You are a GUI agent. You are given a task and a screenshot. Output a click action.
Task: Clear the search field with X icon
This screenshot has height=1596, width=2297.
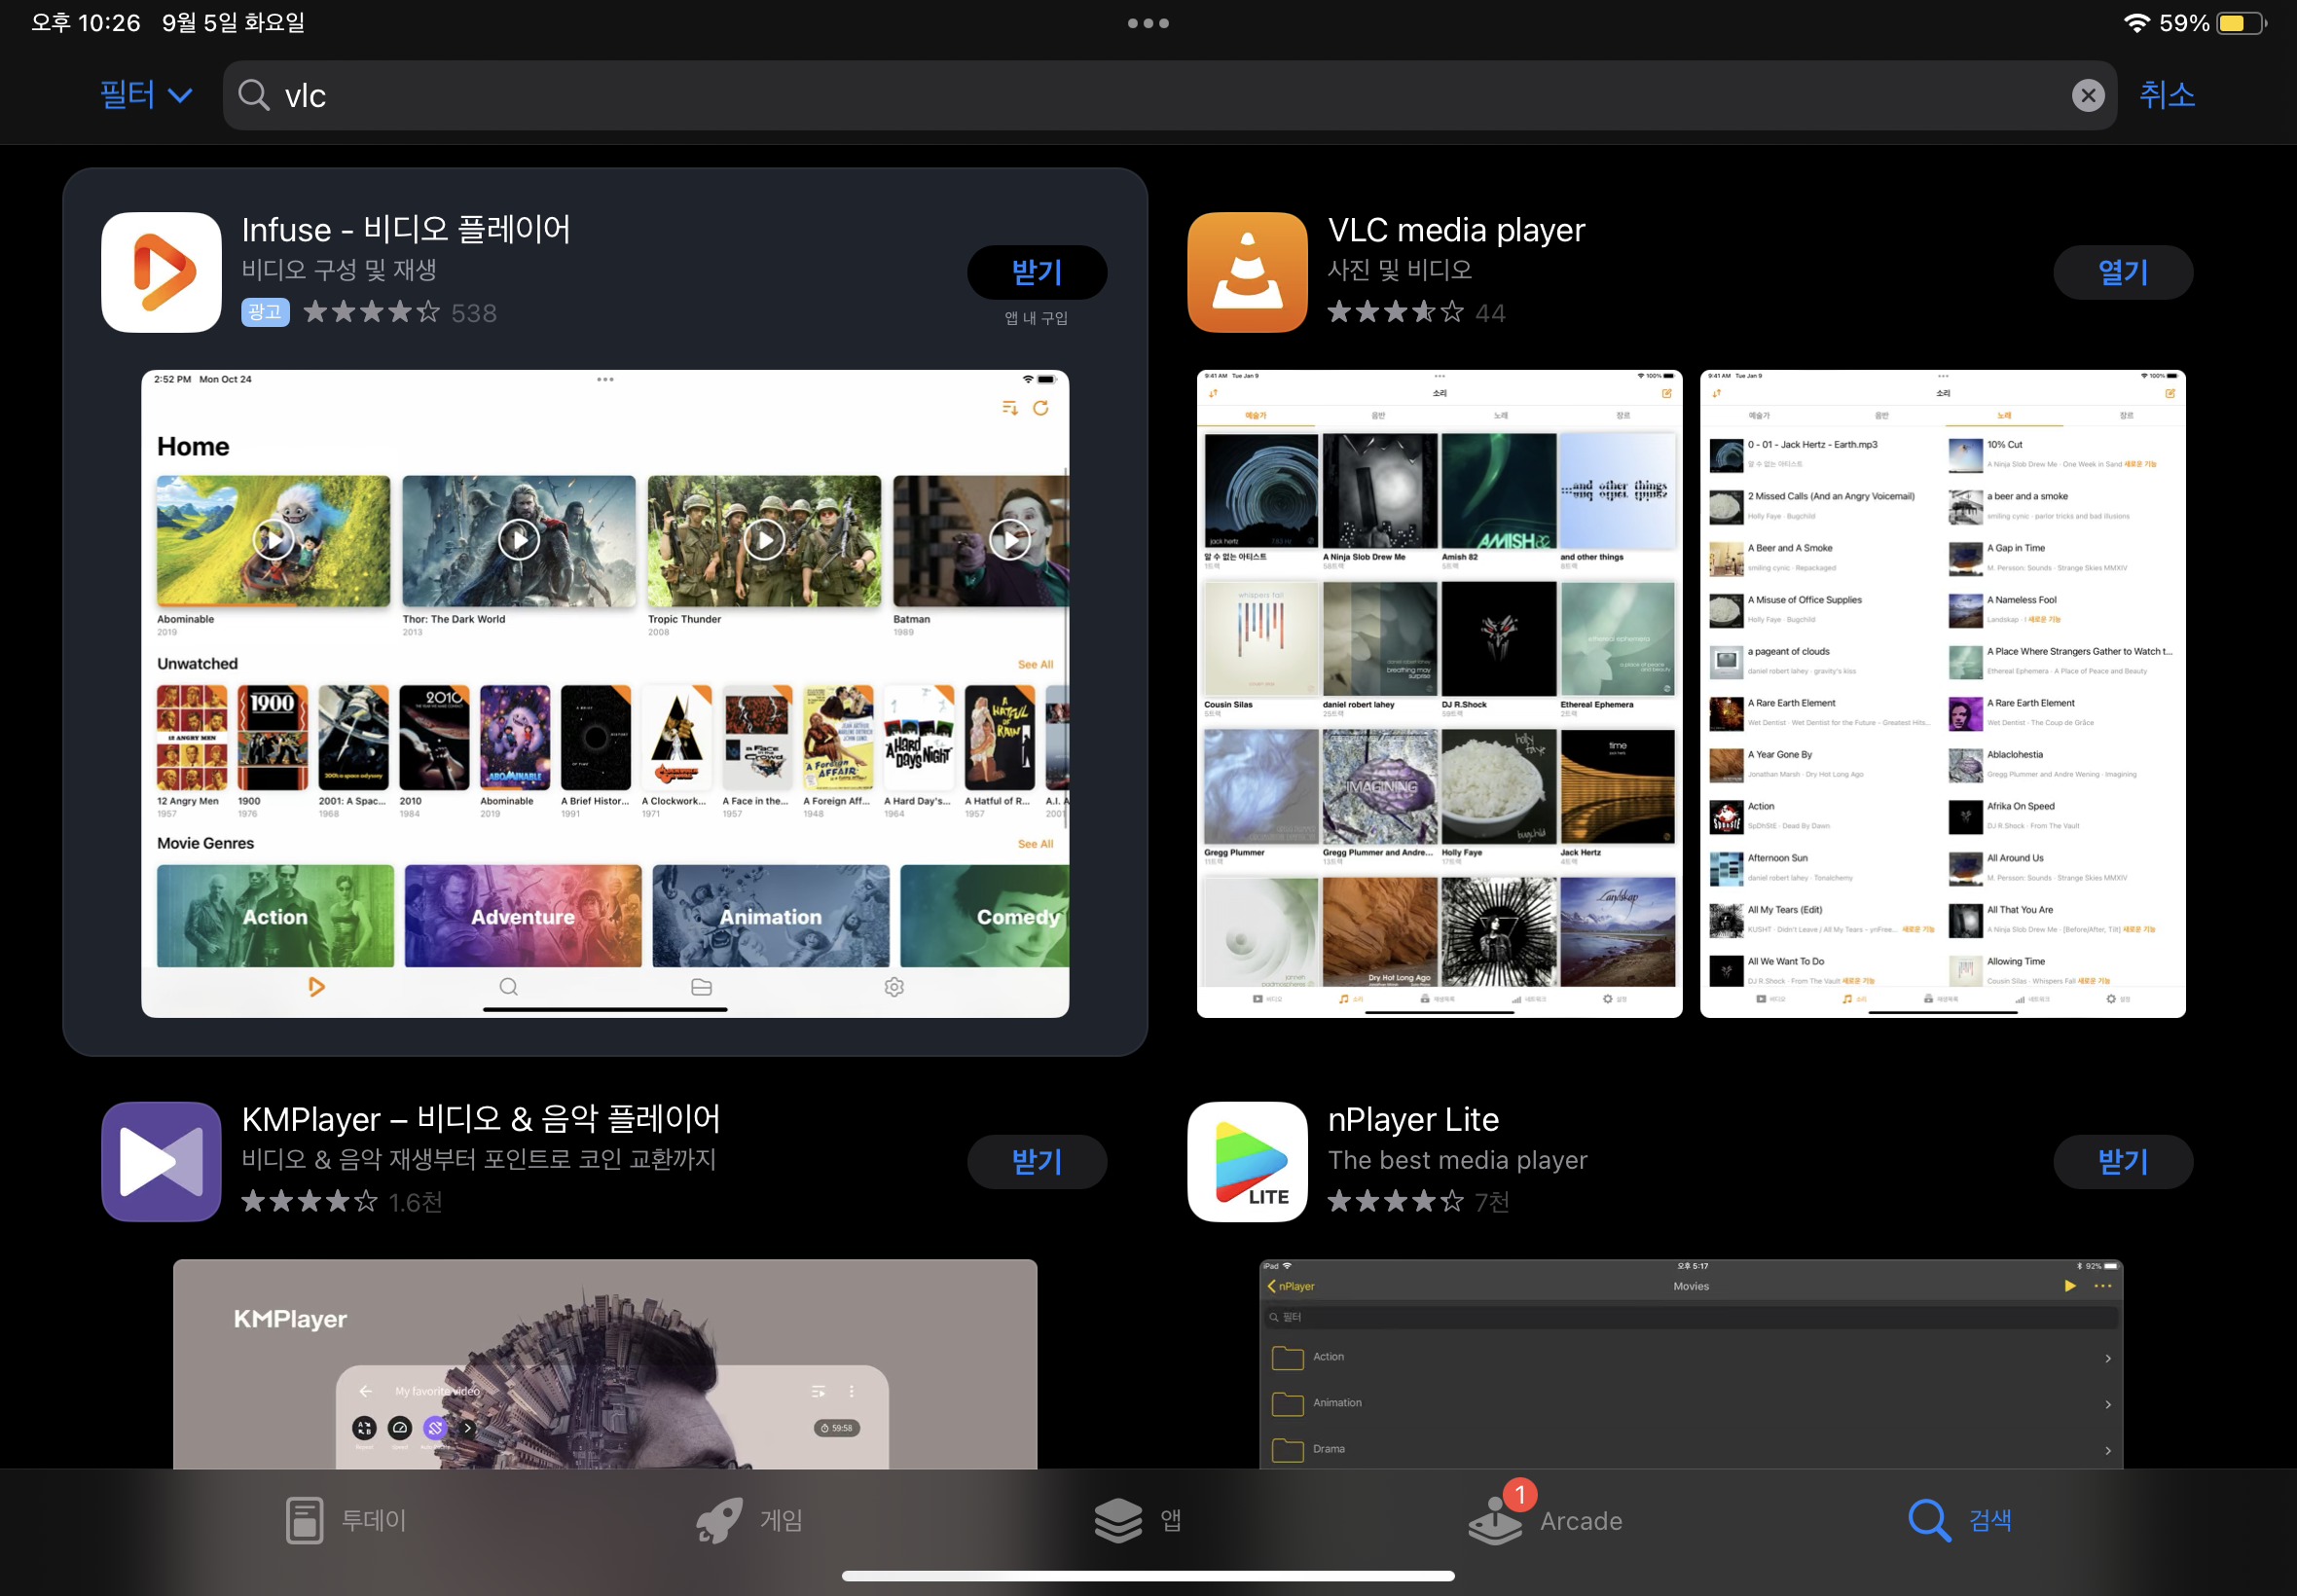pos(2087,95)
